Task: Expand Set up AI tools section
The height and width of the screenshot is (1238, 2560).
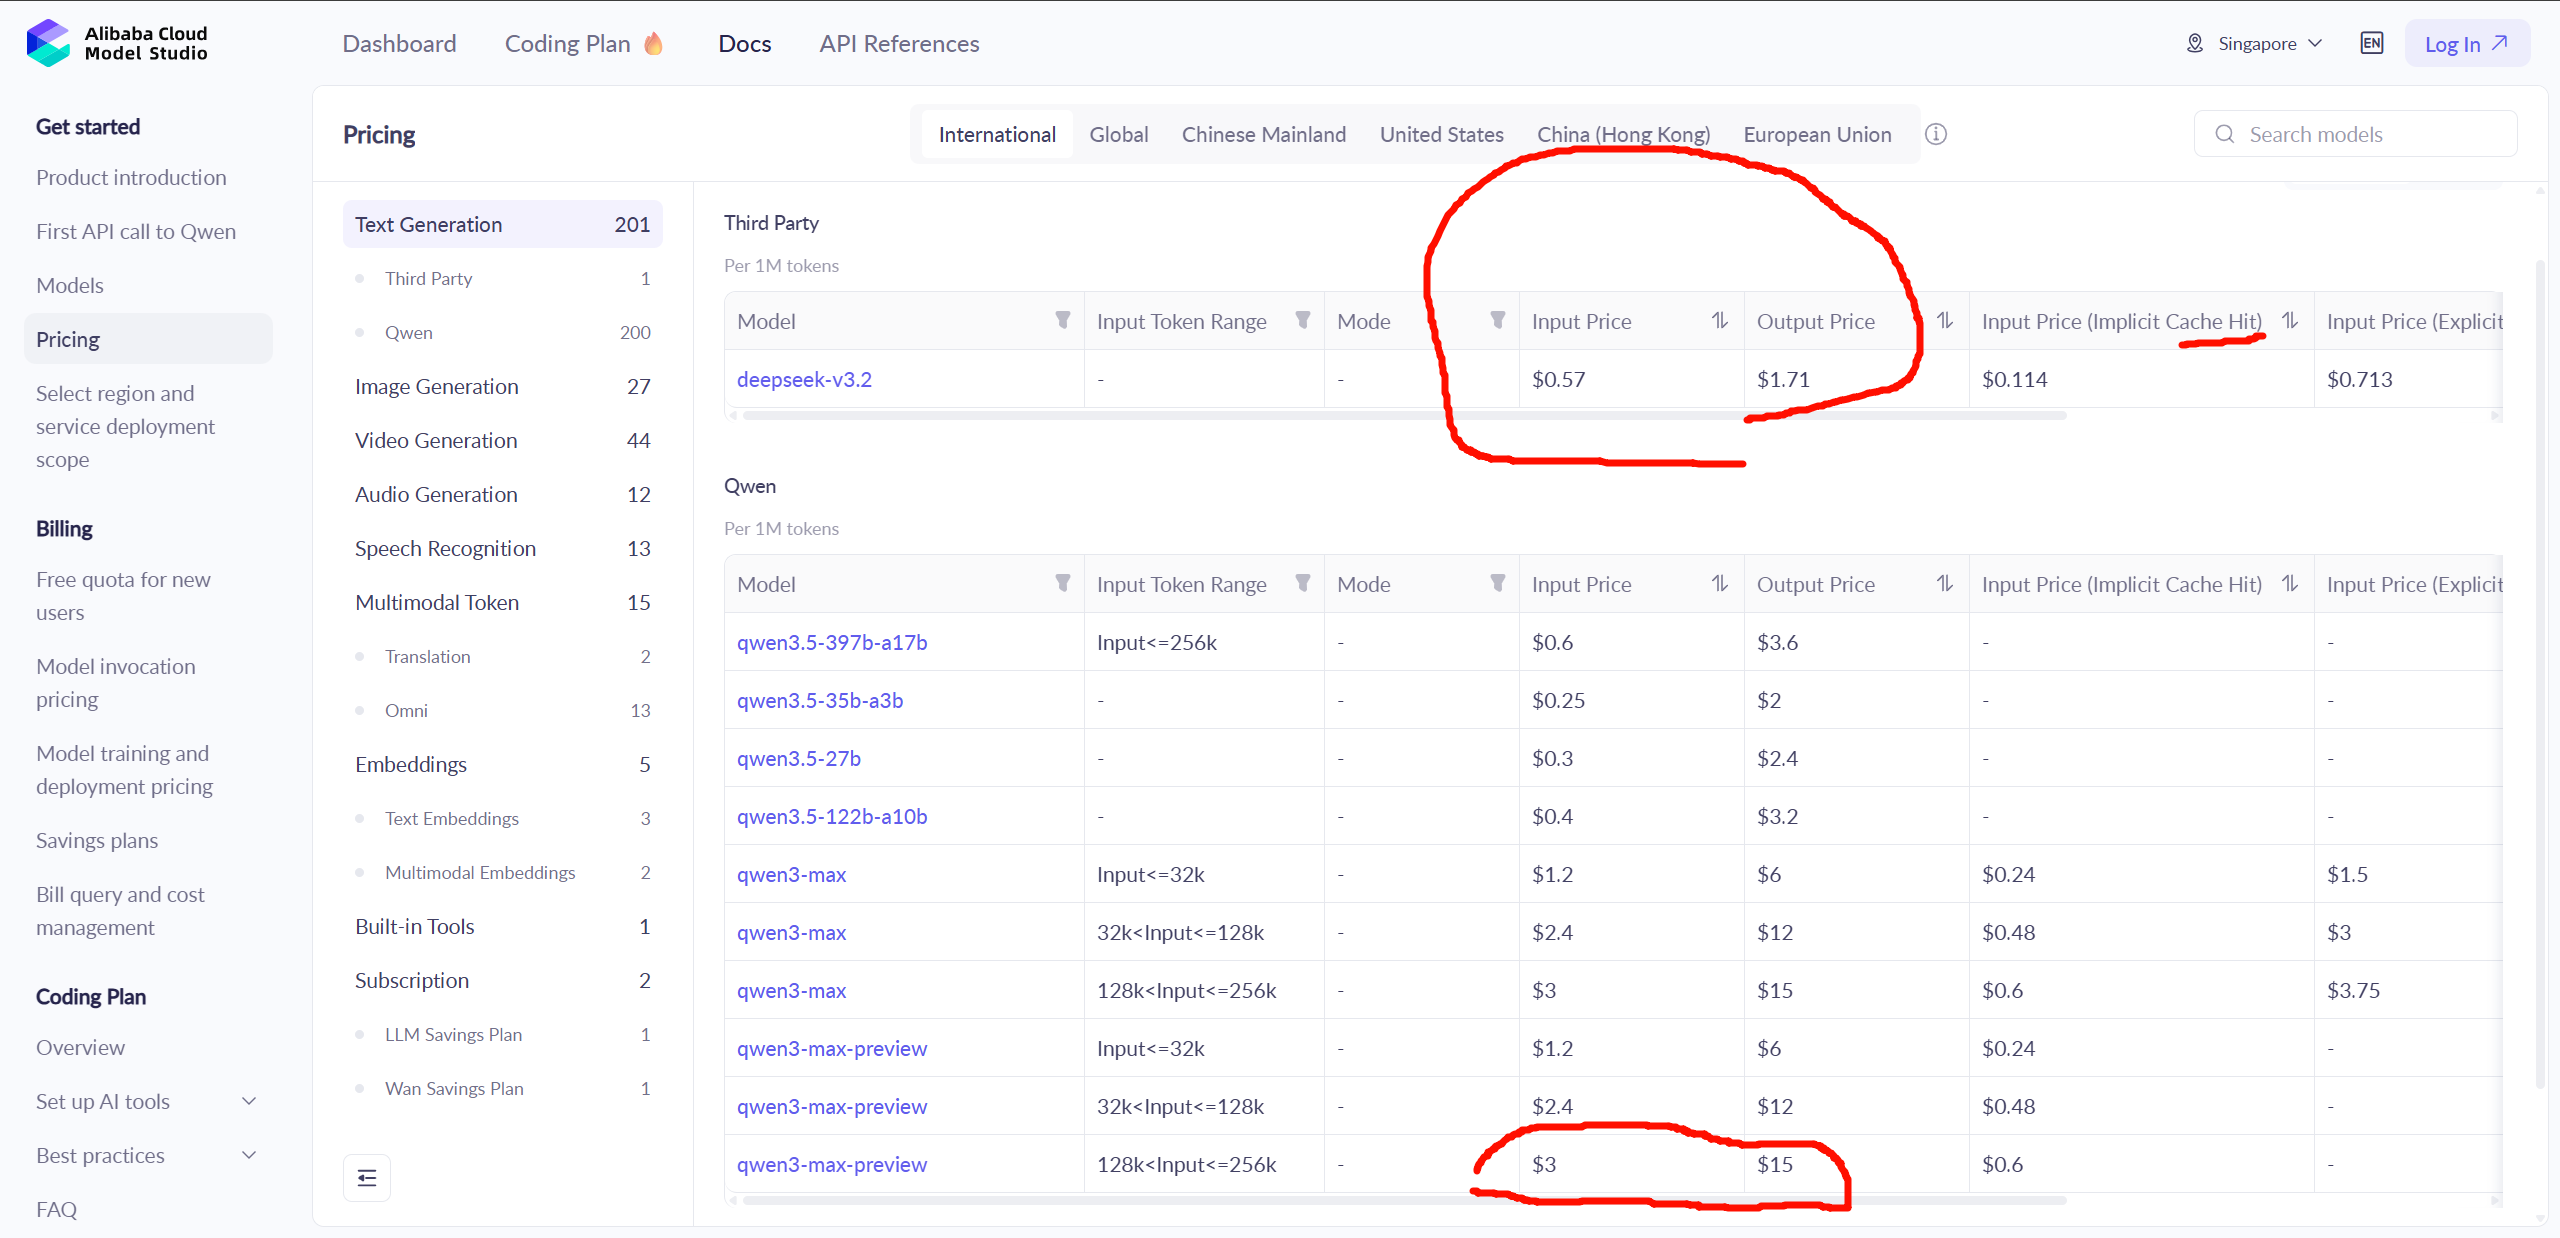Action: click(x=249, y=1101)
